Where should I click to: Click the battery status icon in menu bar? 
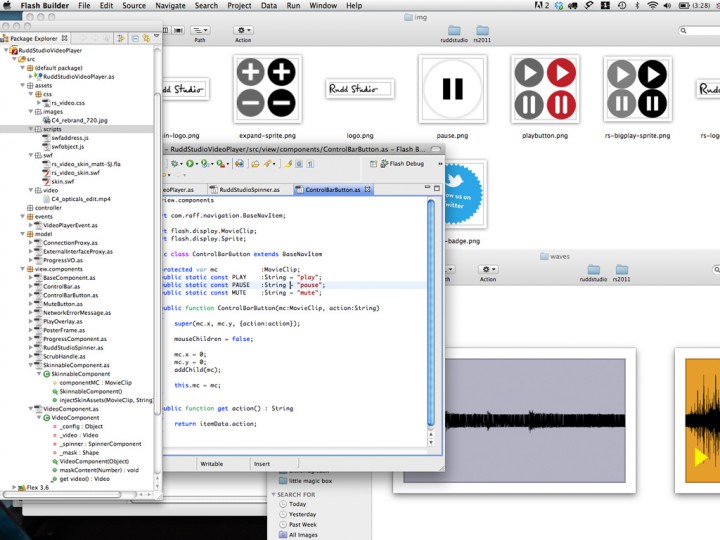coord(684,6)
